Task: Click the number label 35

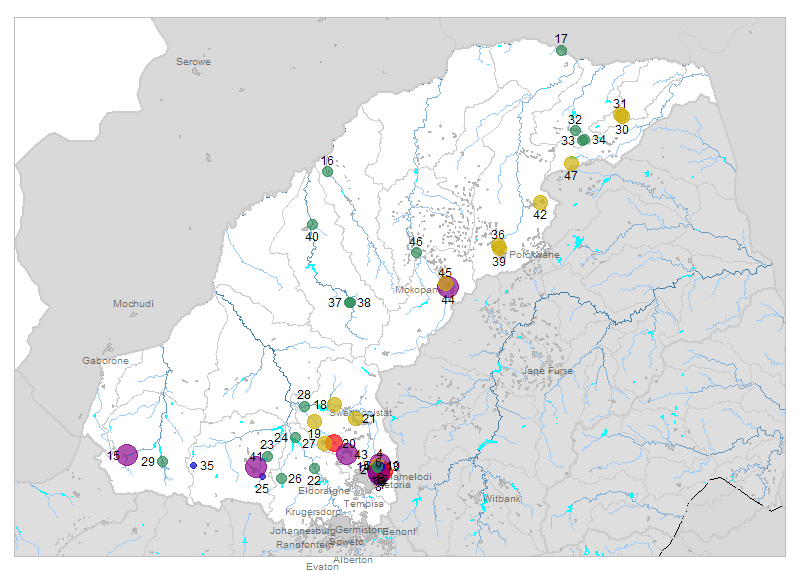Action: pos(207,465)
